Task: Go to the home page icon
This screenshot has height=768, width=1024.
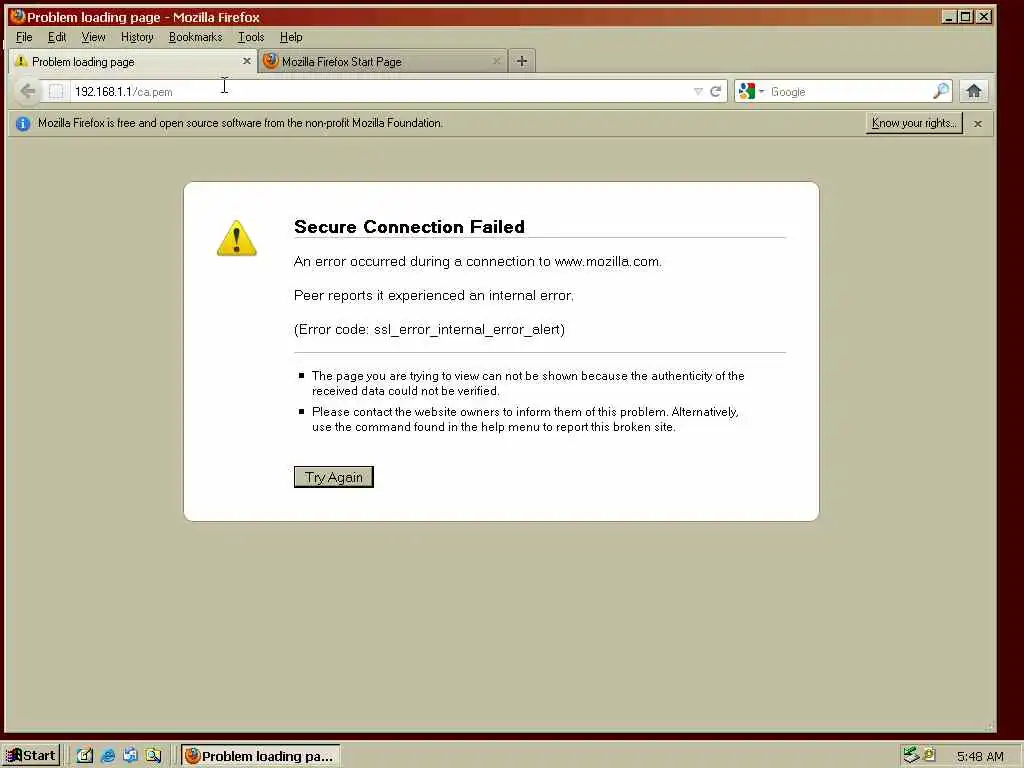Action: pyautogui.click(x=974, y=91)
